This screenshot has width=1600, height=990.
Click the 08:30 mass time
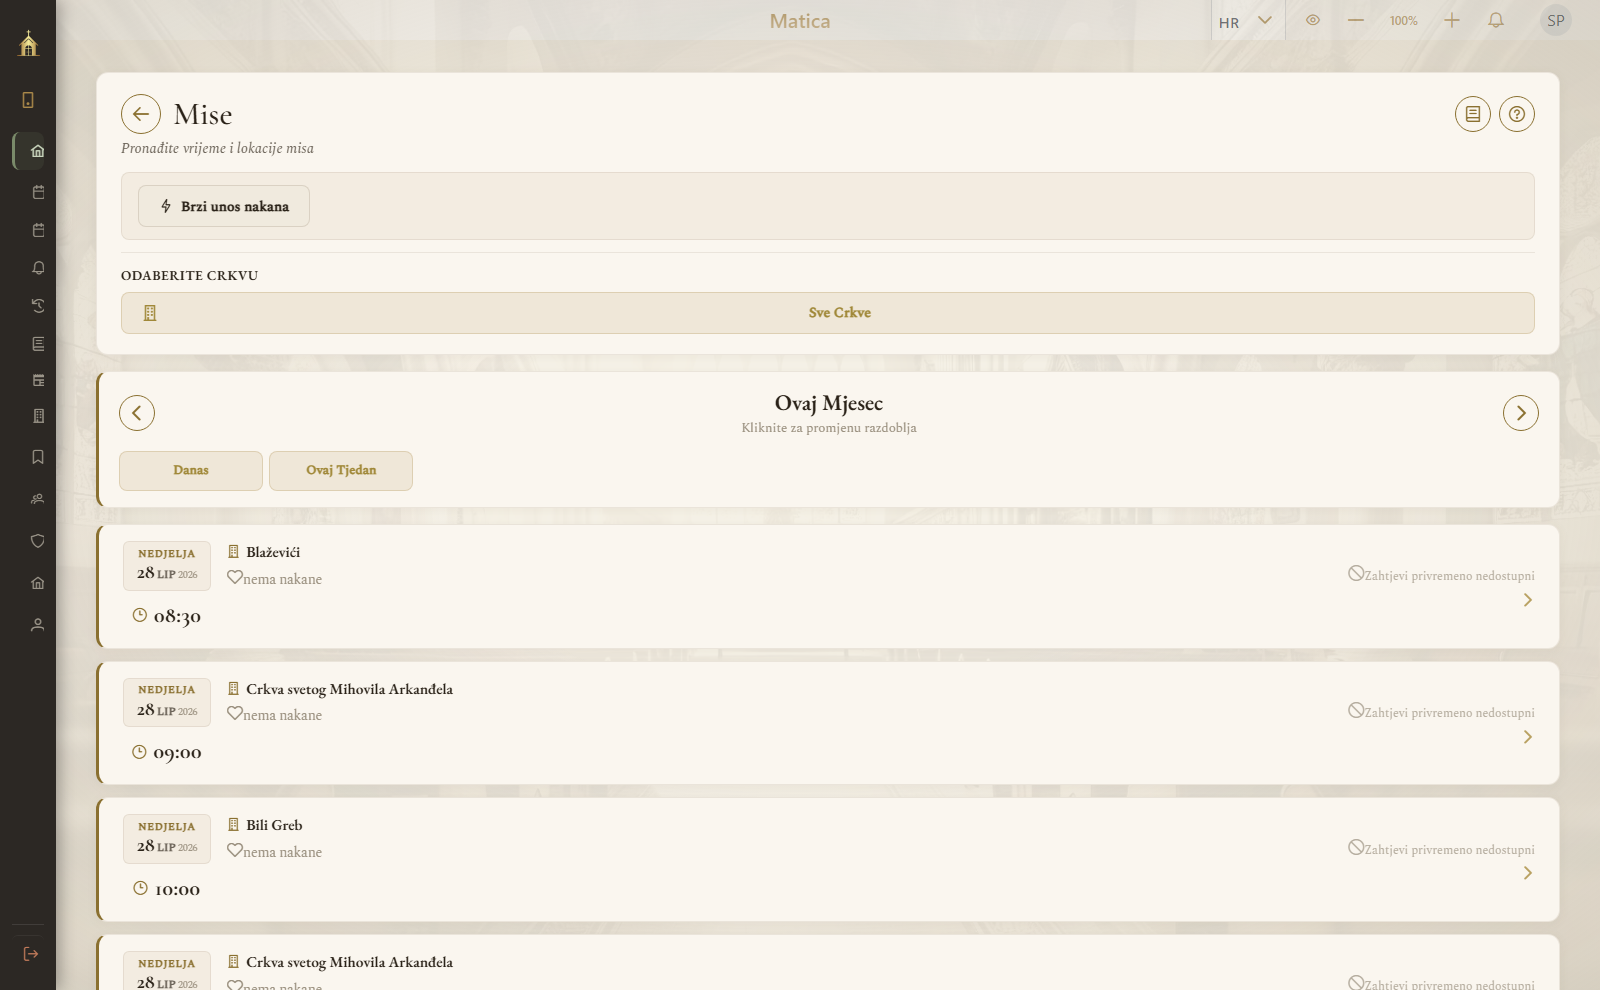click(x=177, y=617)
